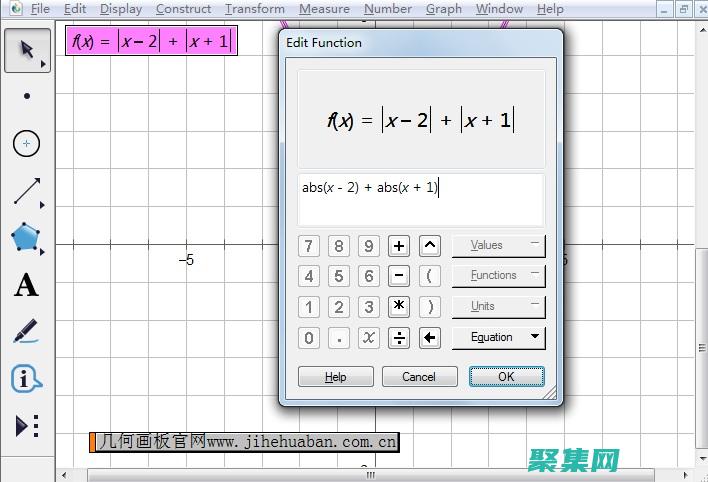
Task: Open the Custom tools icon
Action: click(27, 426)
